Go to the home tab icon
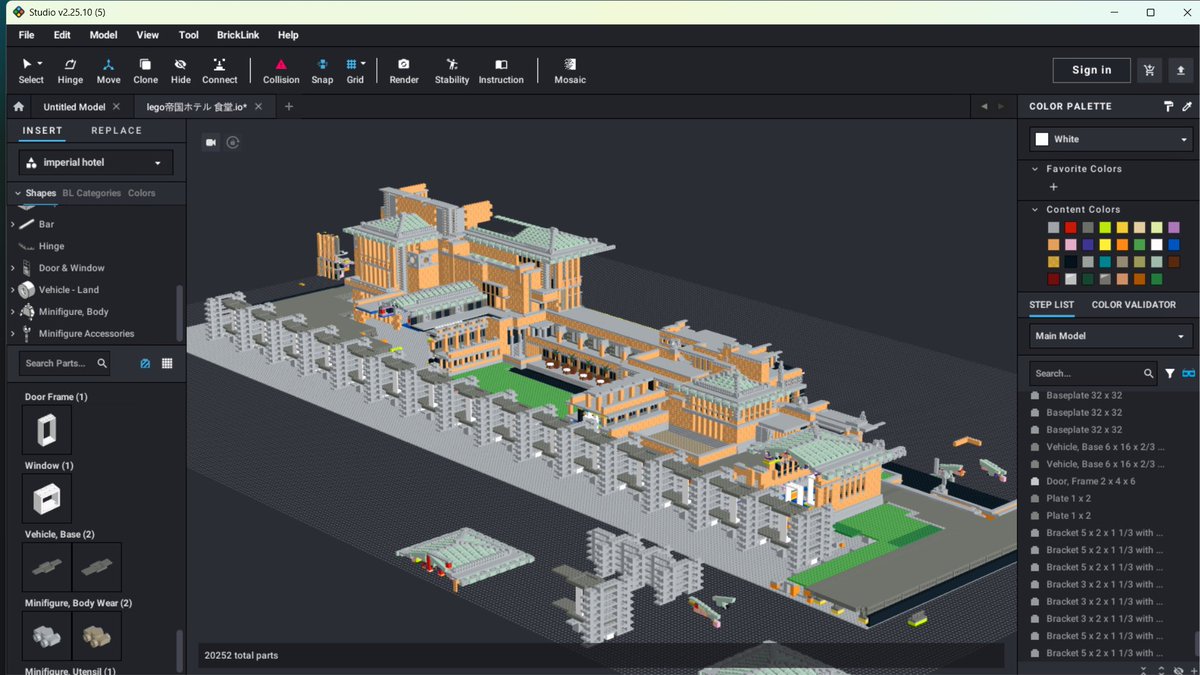 click(x=18, y=106)
